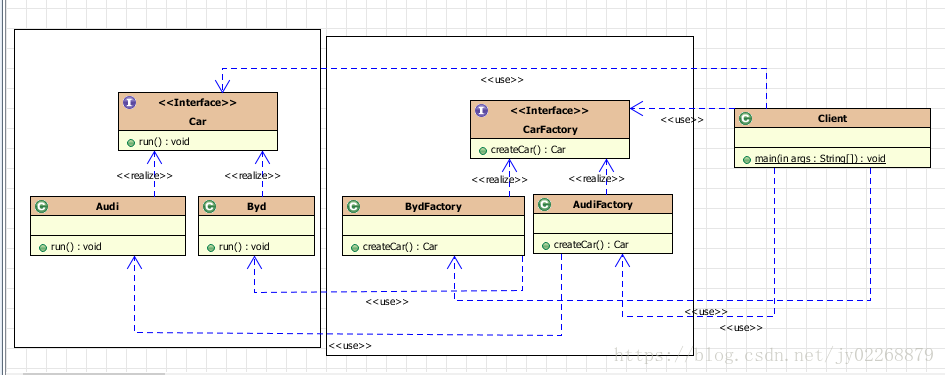945x375 pixels.
Task: Select the <<Interface>> stereotype above Car
Action: [x=198, y=102]
